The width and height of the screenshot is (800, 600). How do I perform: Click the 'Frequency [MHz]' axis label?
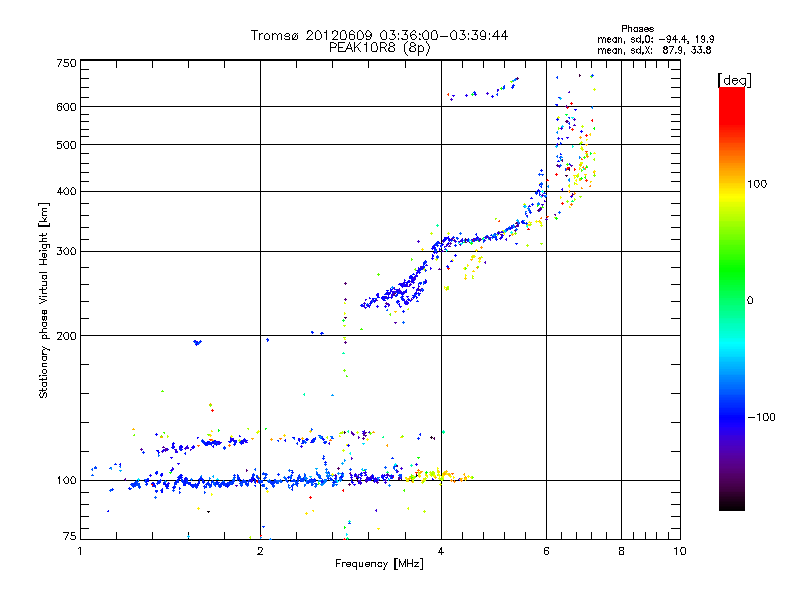(x=379, y=564)
